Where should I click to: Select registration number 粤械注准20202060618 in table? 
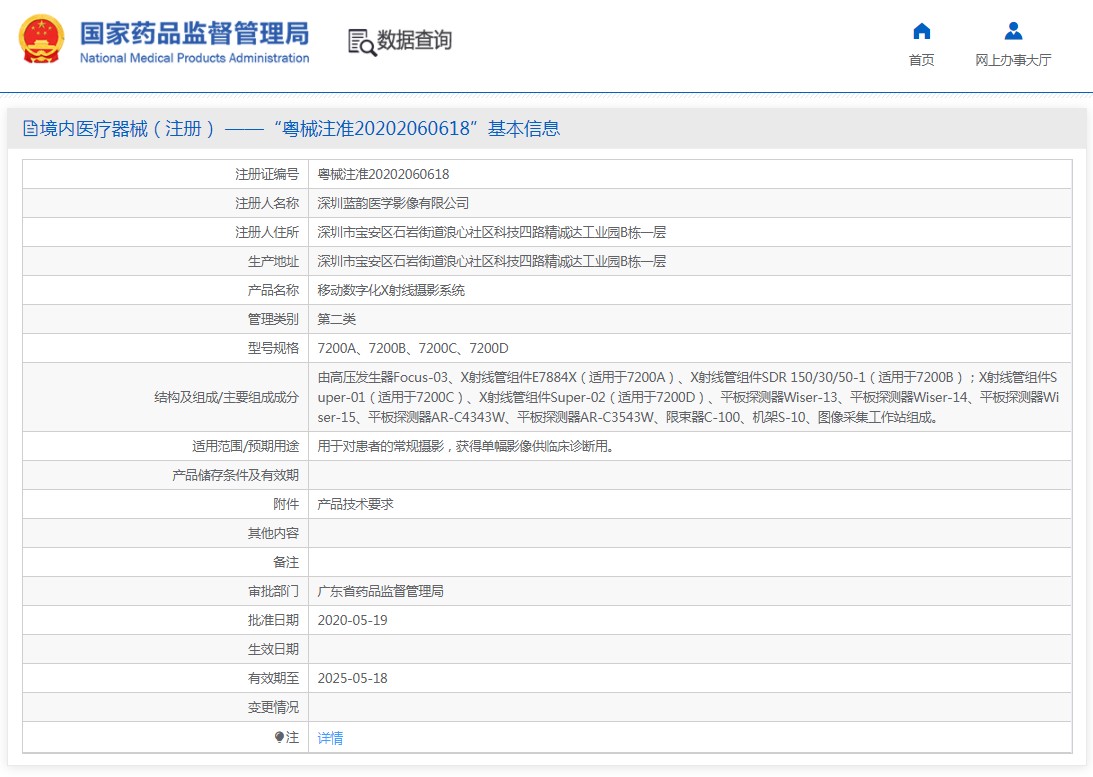point(383,174)
